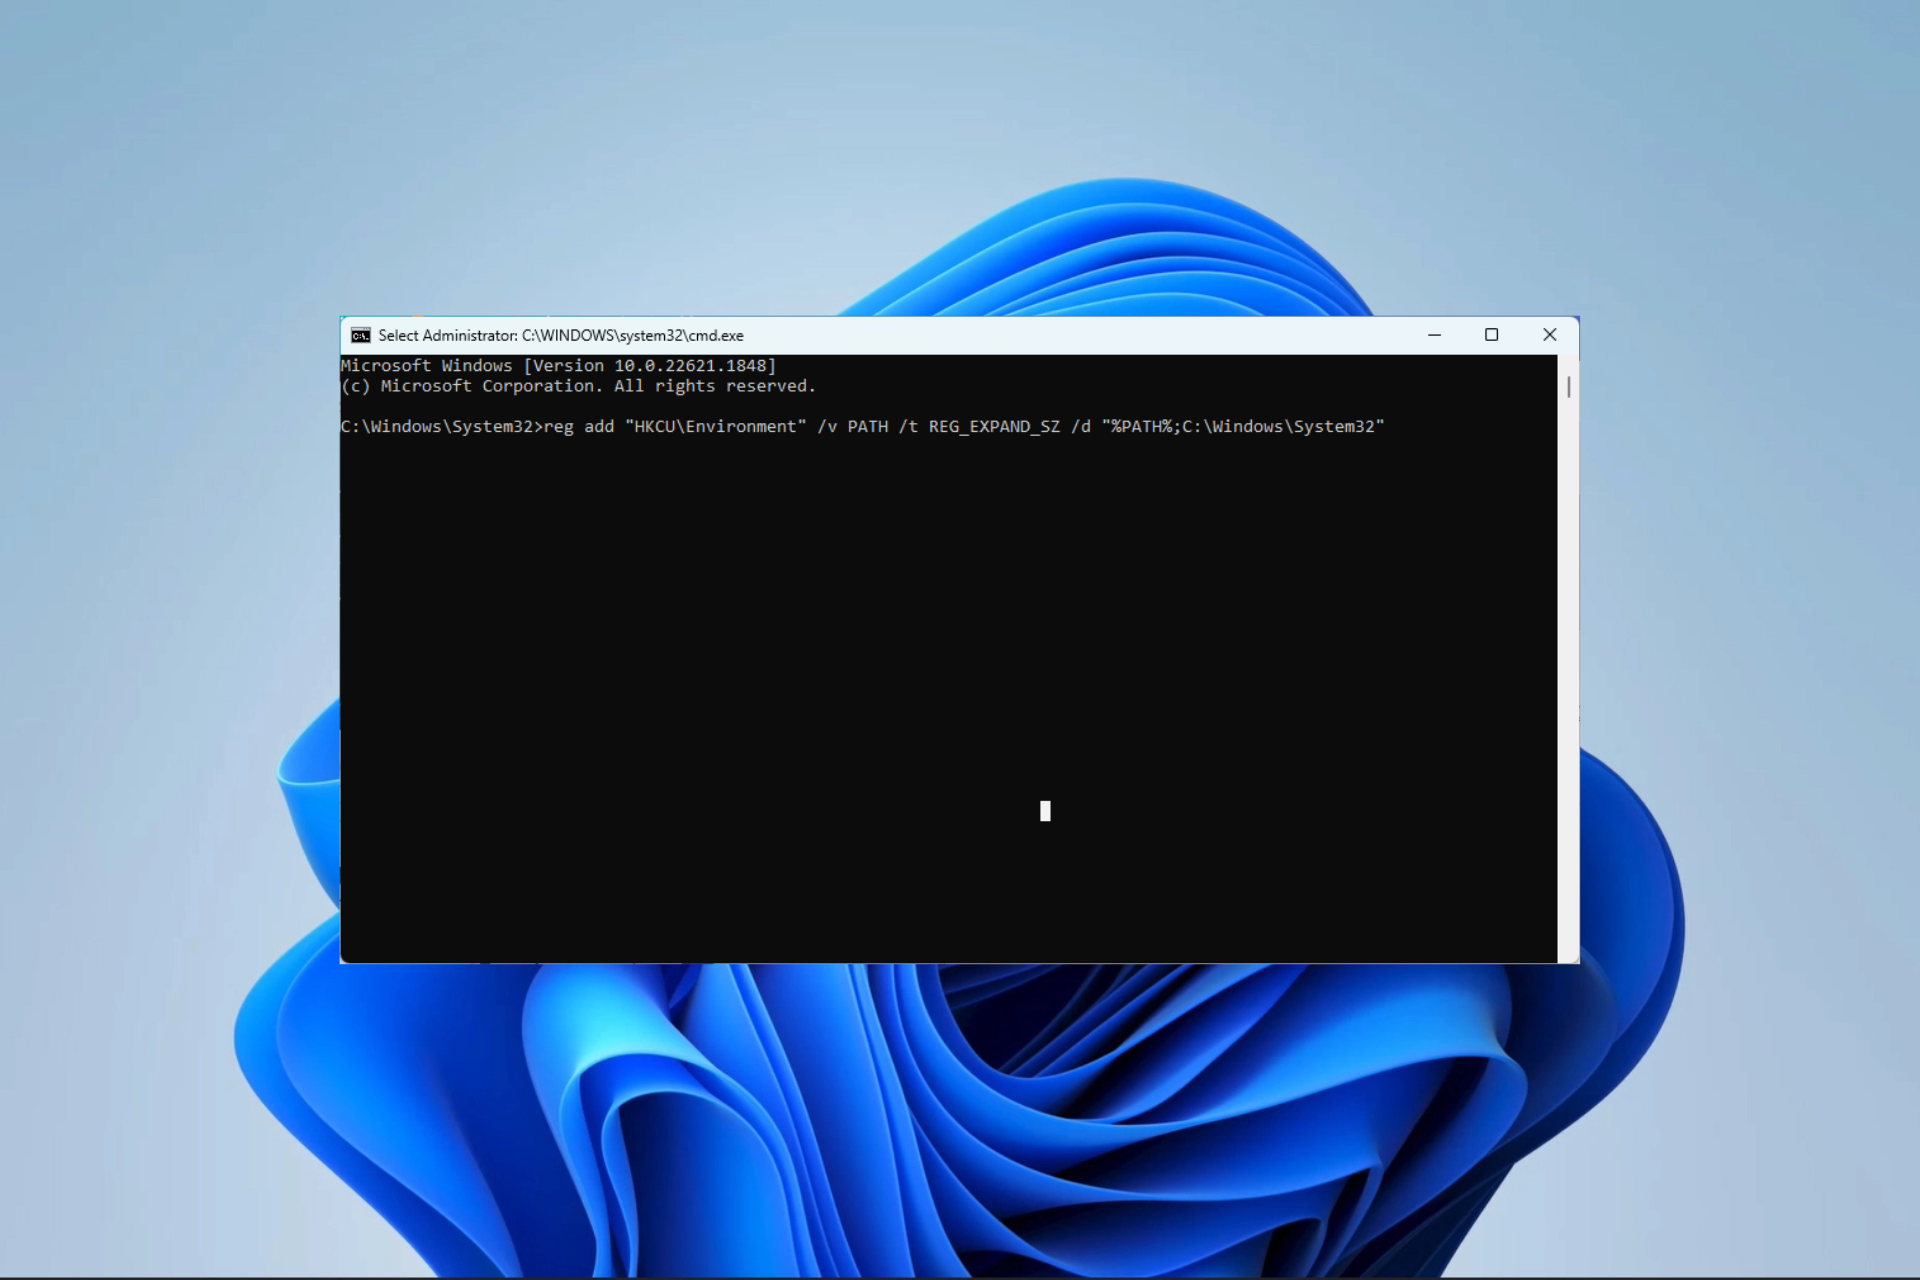Click the "HKCU\Environment" argument
1920x1280 pixels.
(716, 427)
